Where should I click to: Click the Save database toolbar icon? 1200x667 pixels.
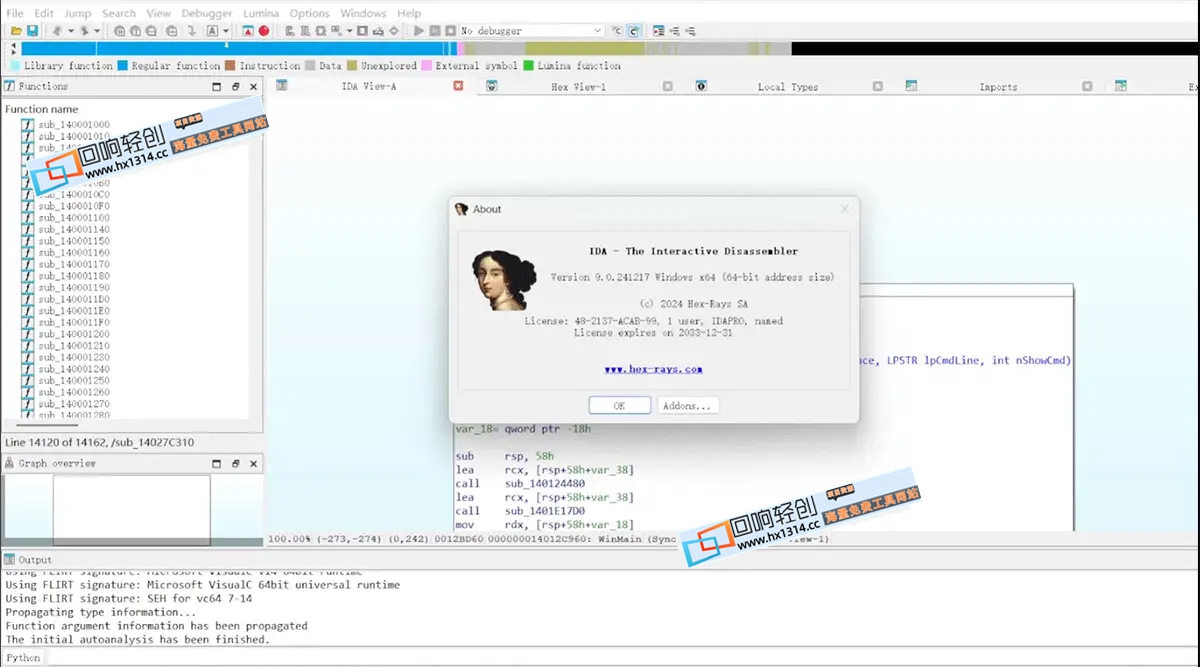coord(32,31)
